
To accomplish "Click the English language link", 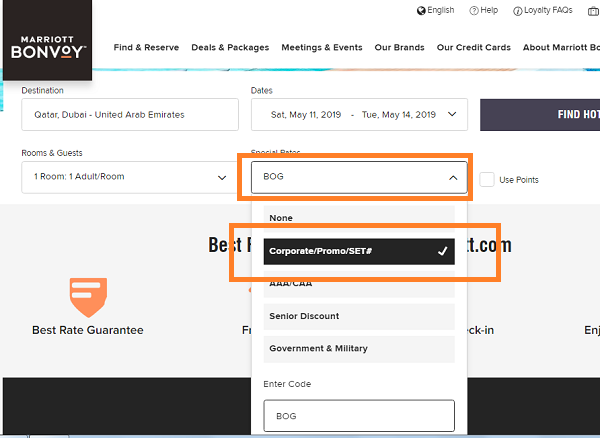I will 440,10.
